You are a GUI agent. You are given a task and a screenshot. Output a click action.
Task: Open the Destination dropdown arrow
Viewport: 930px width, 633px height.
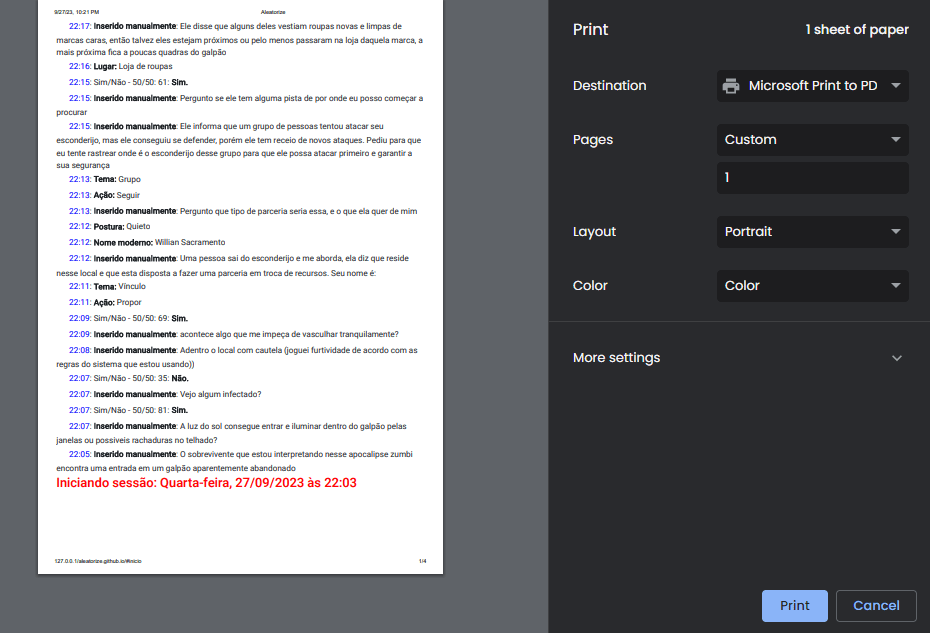(895, 86)
